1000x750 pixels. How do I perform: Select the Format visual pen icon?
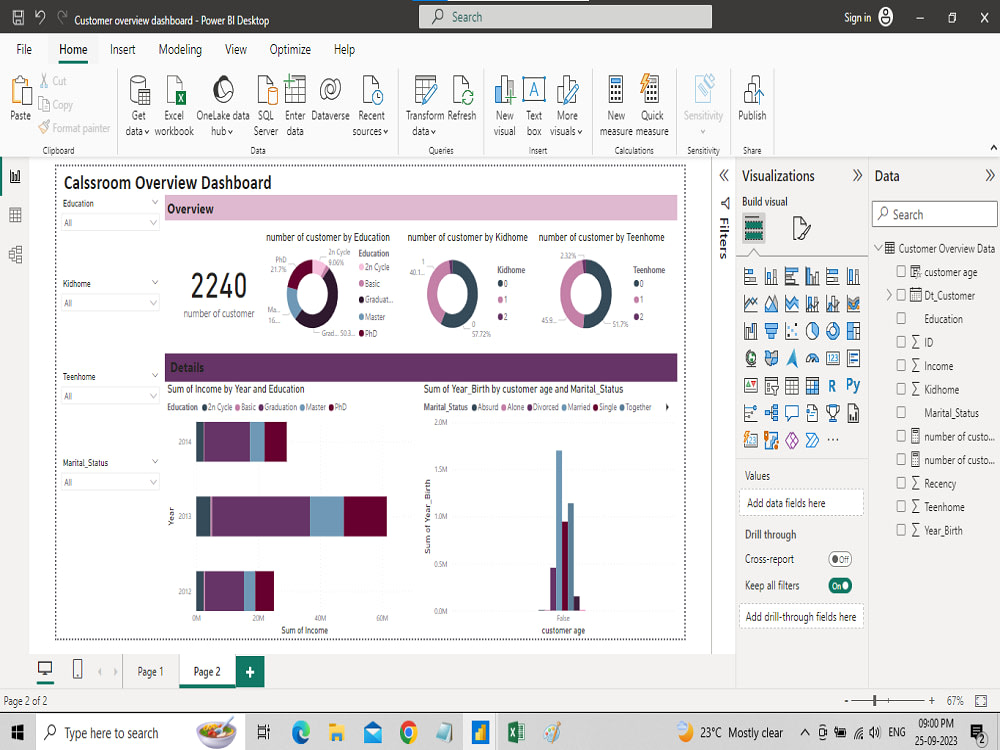(x=801, y=228)
